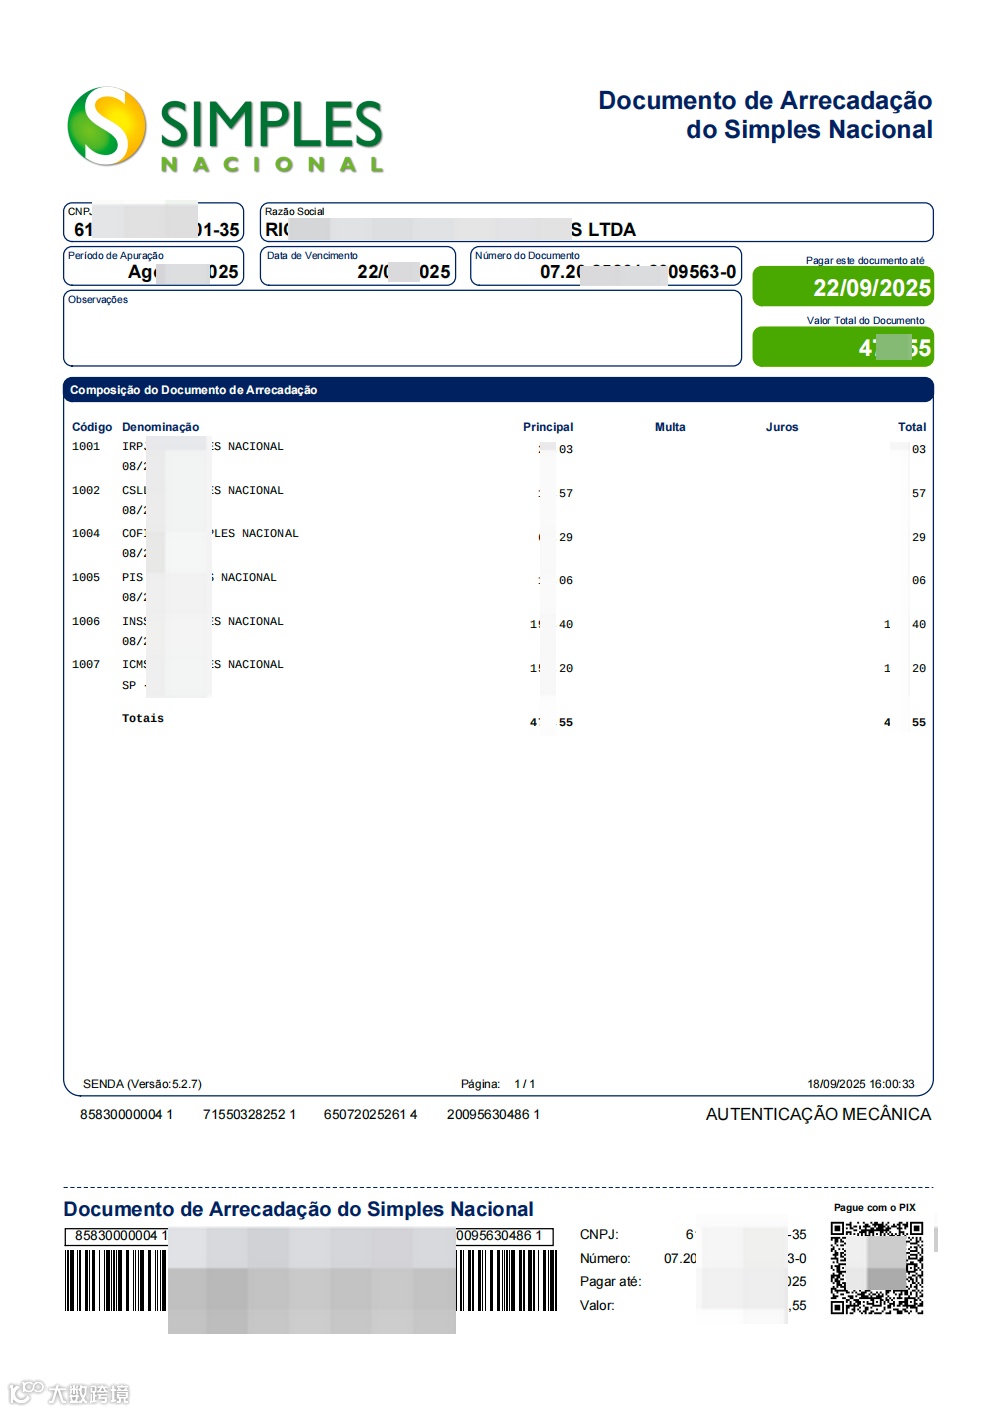
Task: Click the green Valor Total do Documento amount box
Action: coord(843,347)
